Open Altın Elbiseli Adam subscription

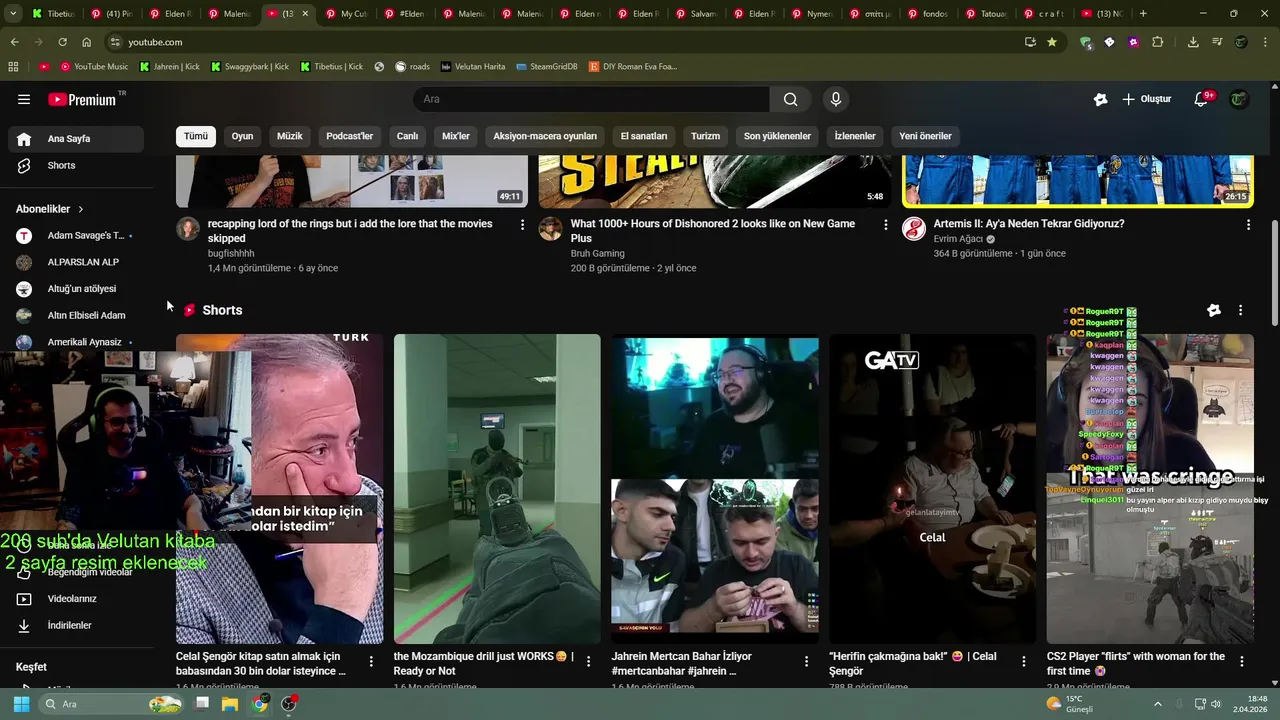76,315
